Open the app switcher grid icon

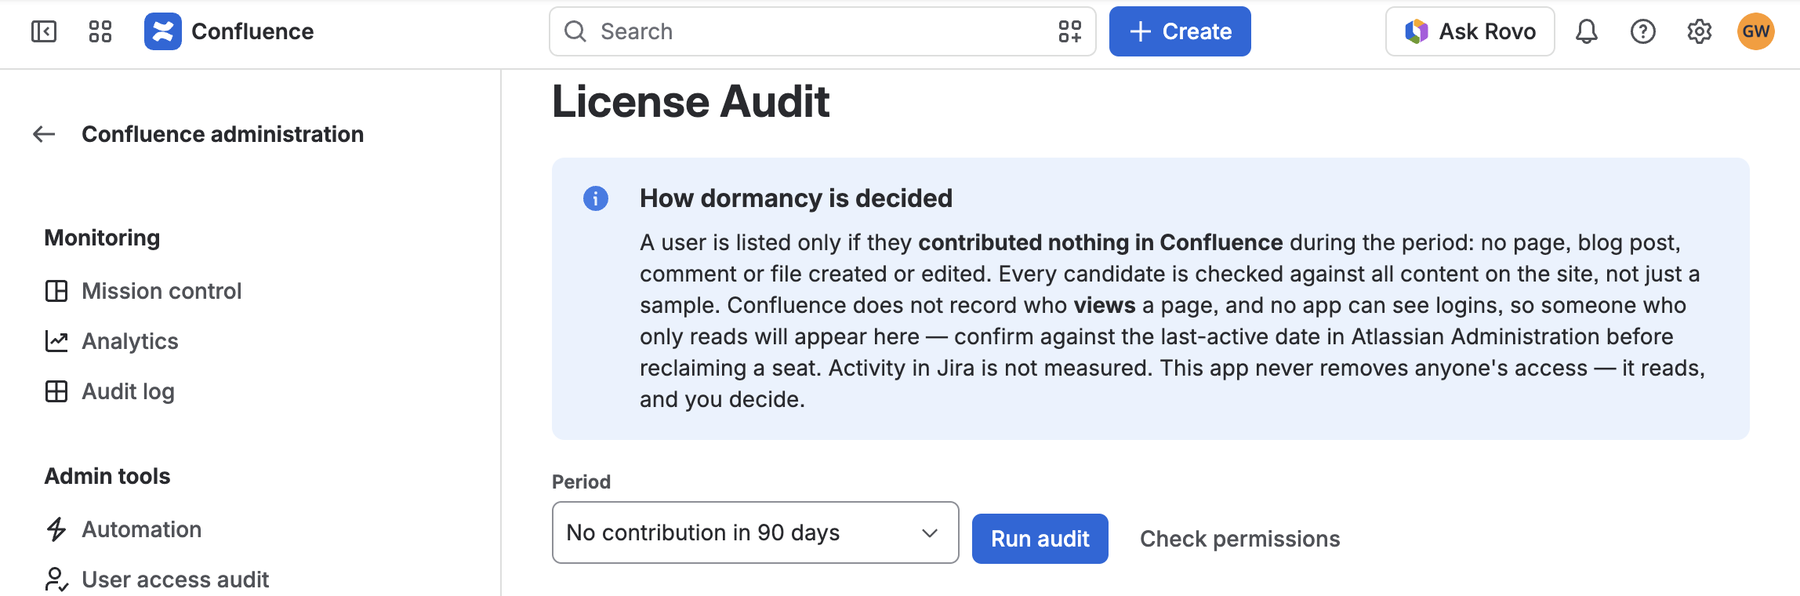[100, 31]
